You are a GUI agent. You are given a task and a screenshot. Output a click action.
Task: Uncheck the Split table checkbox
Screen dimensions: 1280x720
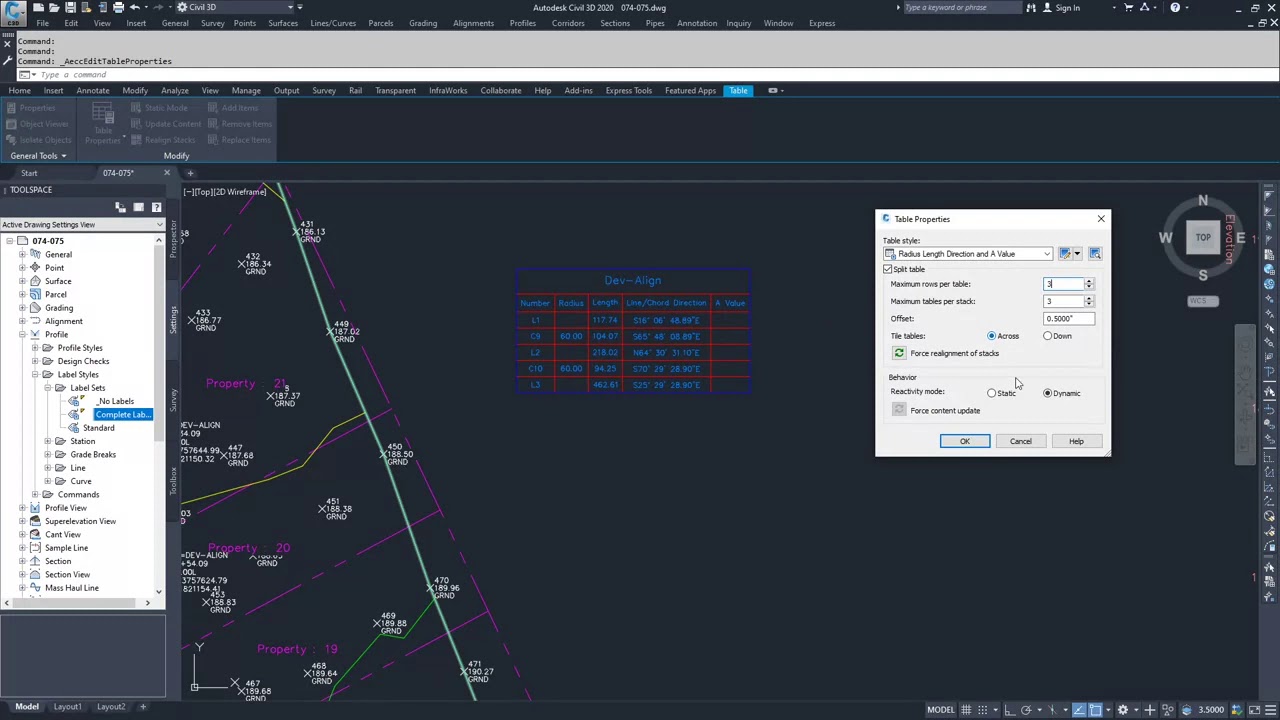[888, 270]
